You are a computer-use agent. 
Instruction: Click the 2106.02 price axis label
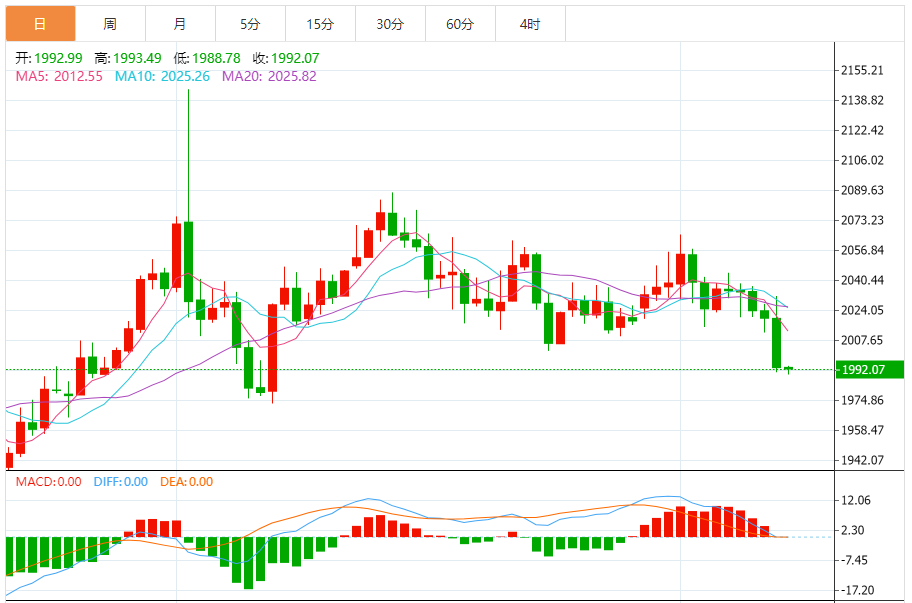pos(862,160)
